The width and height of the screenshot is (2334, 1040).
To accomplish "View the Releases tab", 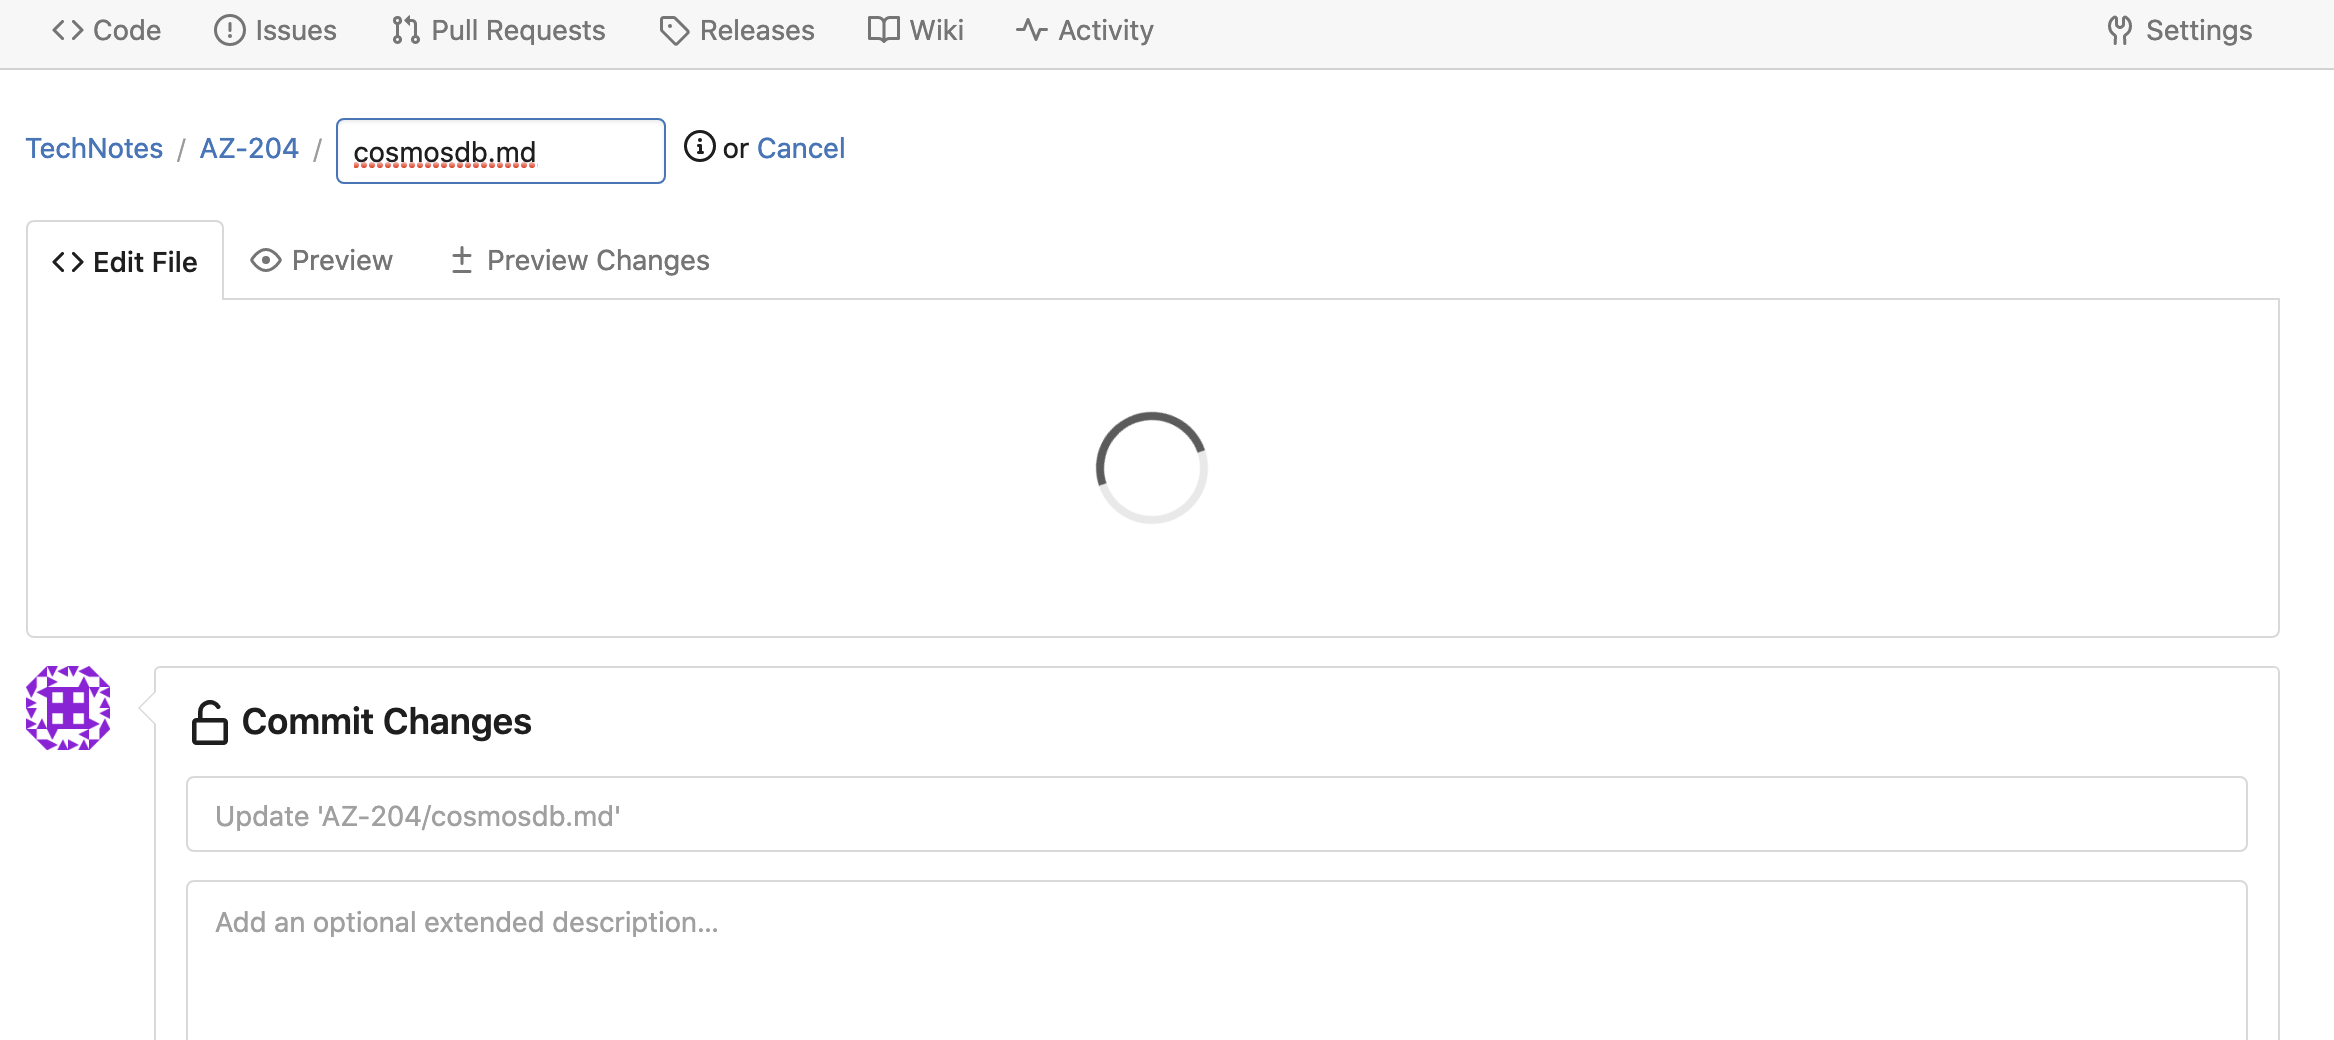I will (x=737, y=30).
